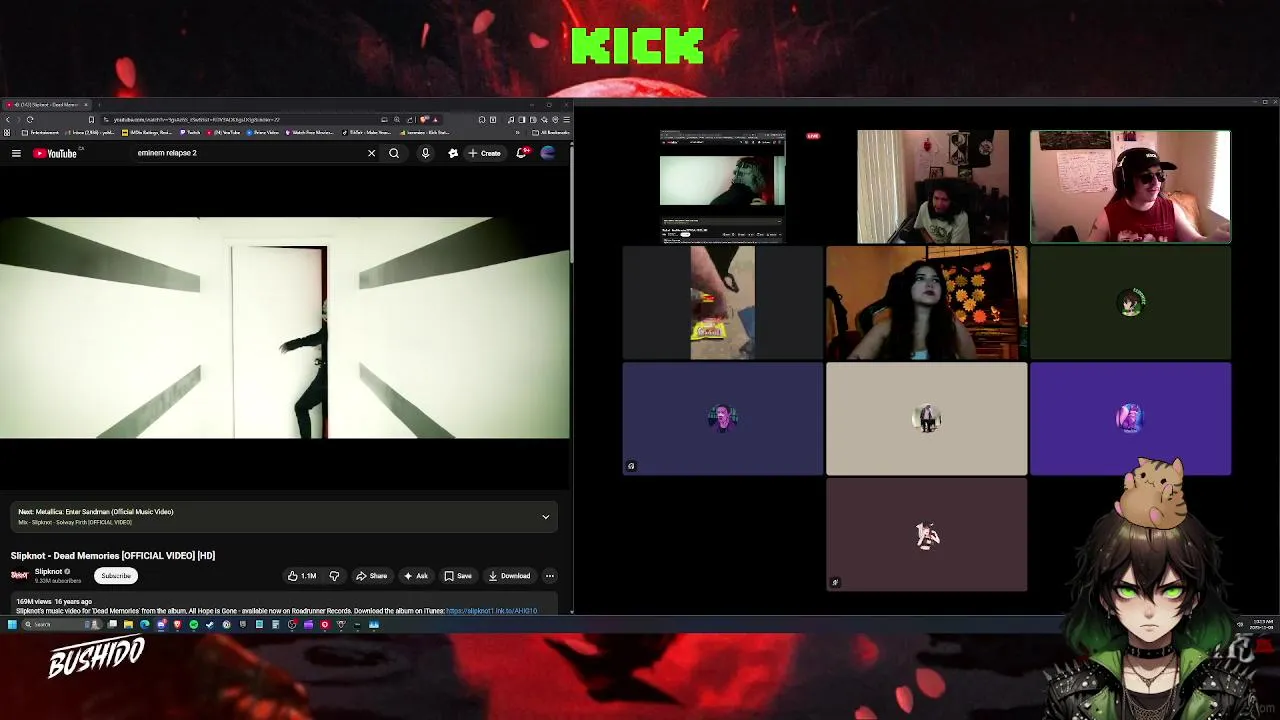1280x720 pixels.
Task: Open the YouTube notifications bell
Action: [x=521, y=153]
